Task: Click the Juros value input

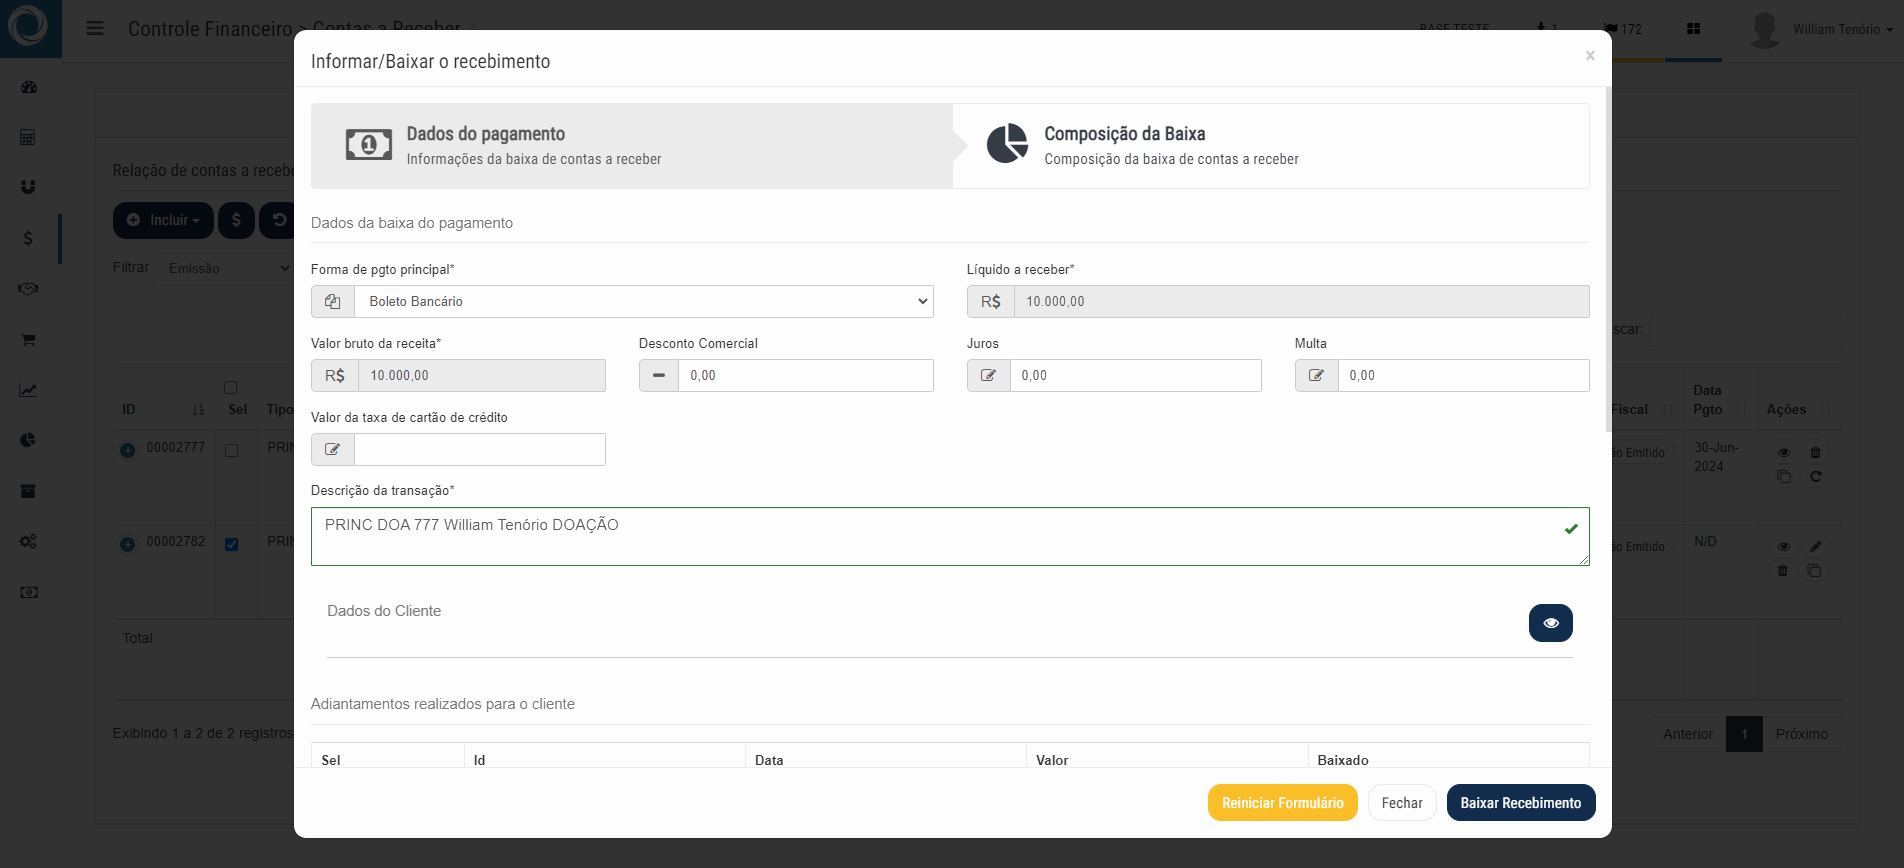Action: 1136,375
